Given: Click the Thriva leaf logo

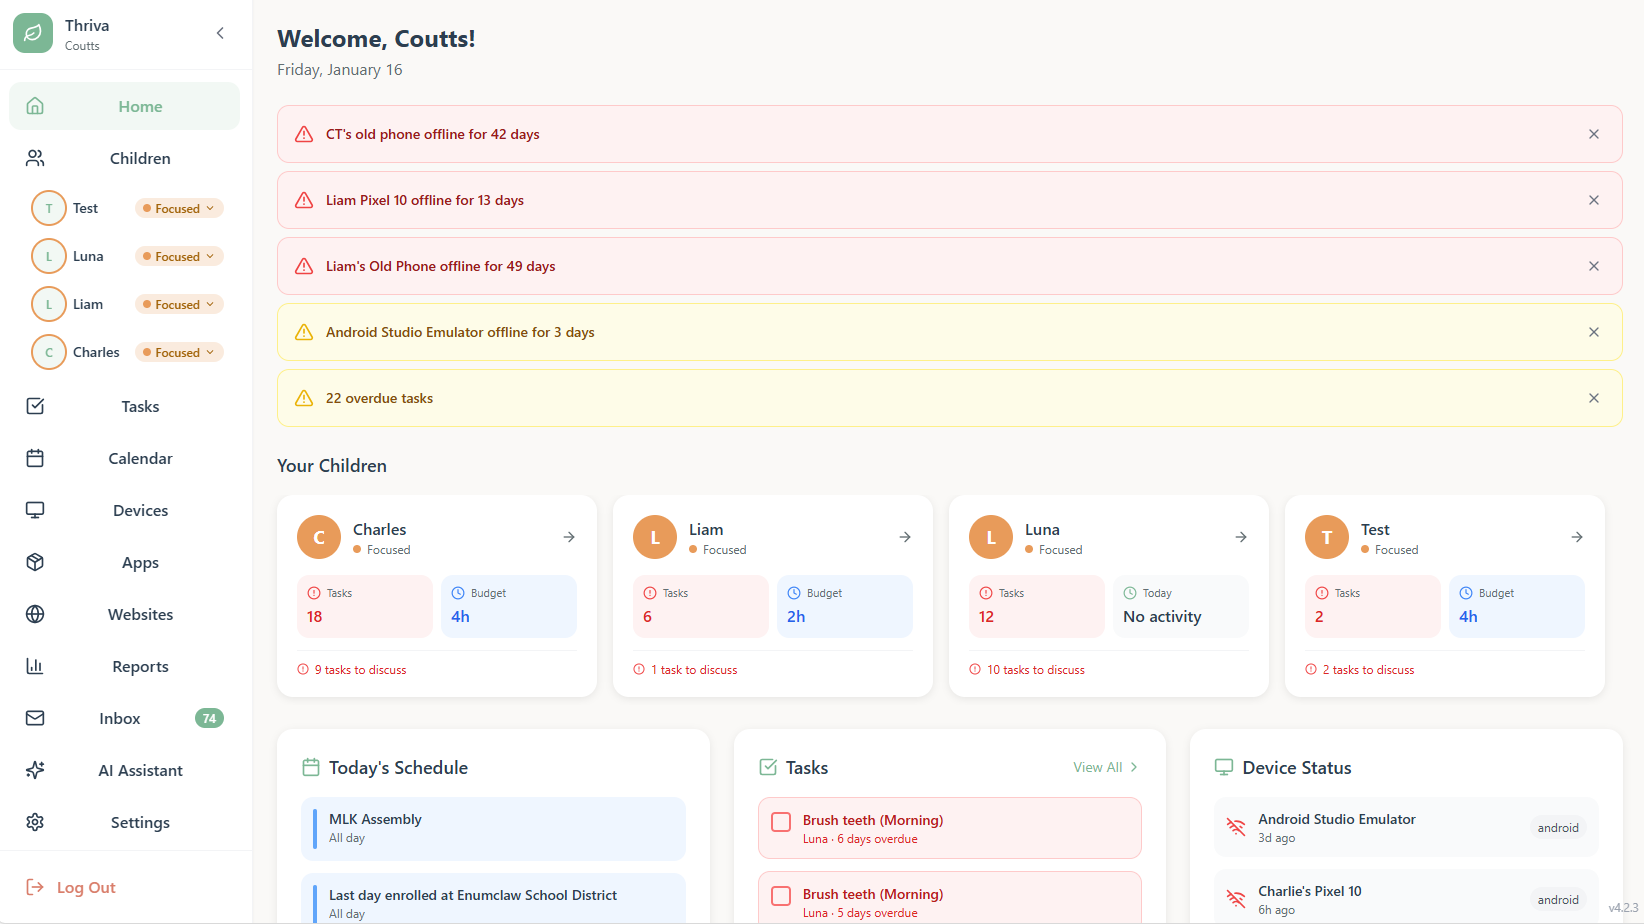Looking at the screenshot, I should click(x=33, y=32).
